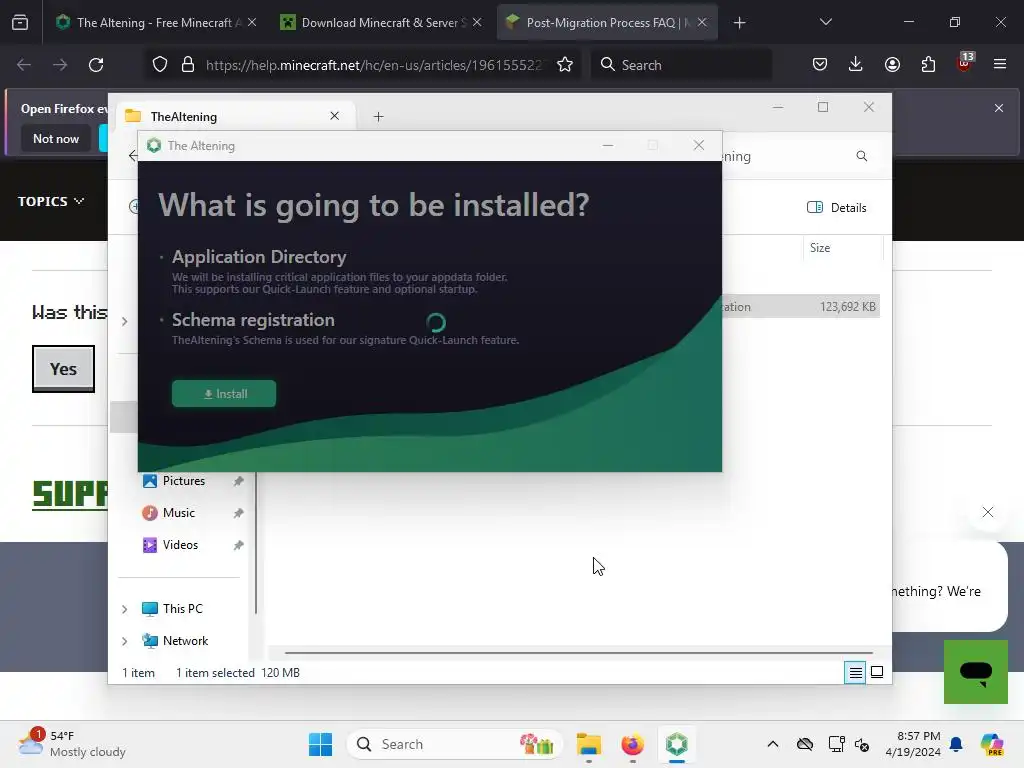Click the Firefox reload page icon
This screenshot has width=1024, height=768.
(x=96, y=65)
